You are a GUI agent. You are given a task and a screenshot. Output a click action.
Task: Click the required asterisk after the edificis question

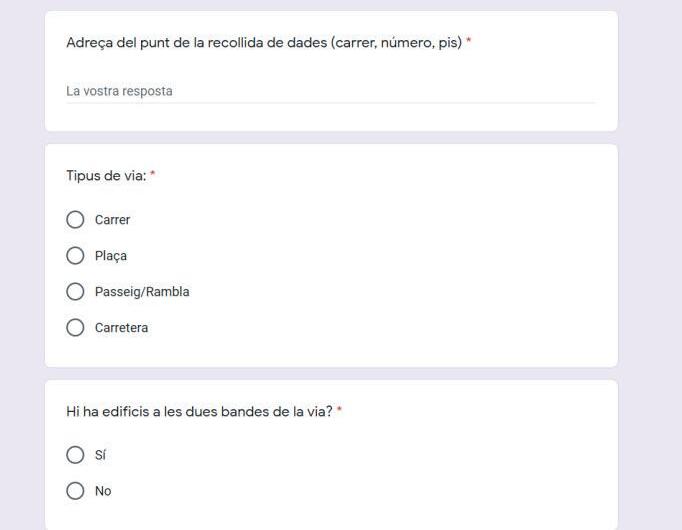click(340, 410)
